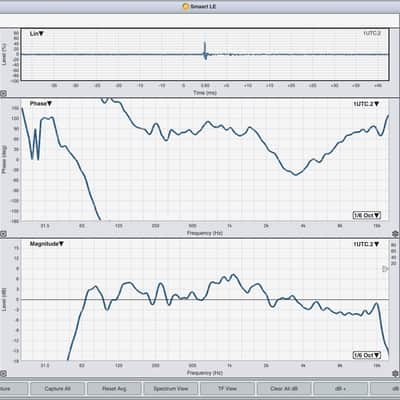The width and height of the screenshot is (400, 400).
Task: Click the settings gear beside the Magnitude plot
Action: (x=396, y=373)
